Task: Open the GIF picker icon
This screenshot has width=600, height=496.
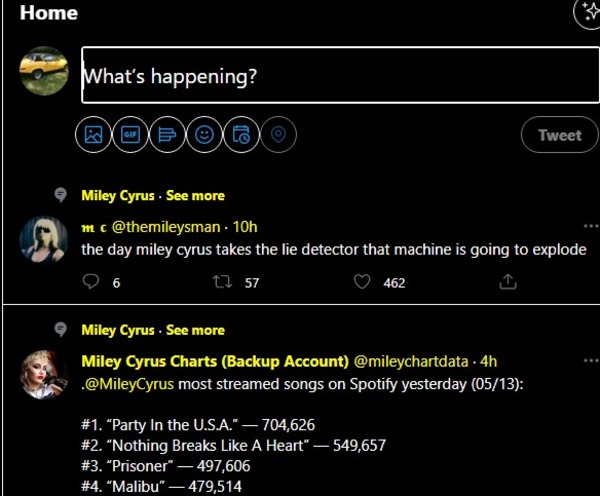Action: (130, 136)
